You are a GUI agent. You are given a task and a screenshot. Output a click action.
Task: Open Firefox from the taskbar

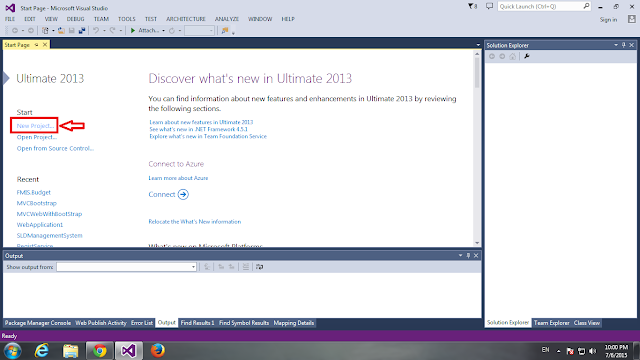point(158,351)
